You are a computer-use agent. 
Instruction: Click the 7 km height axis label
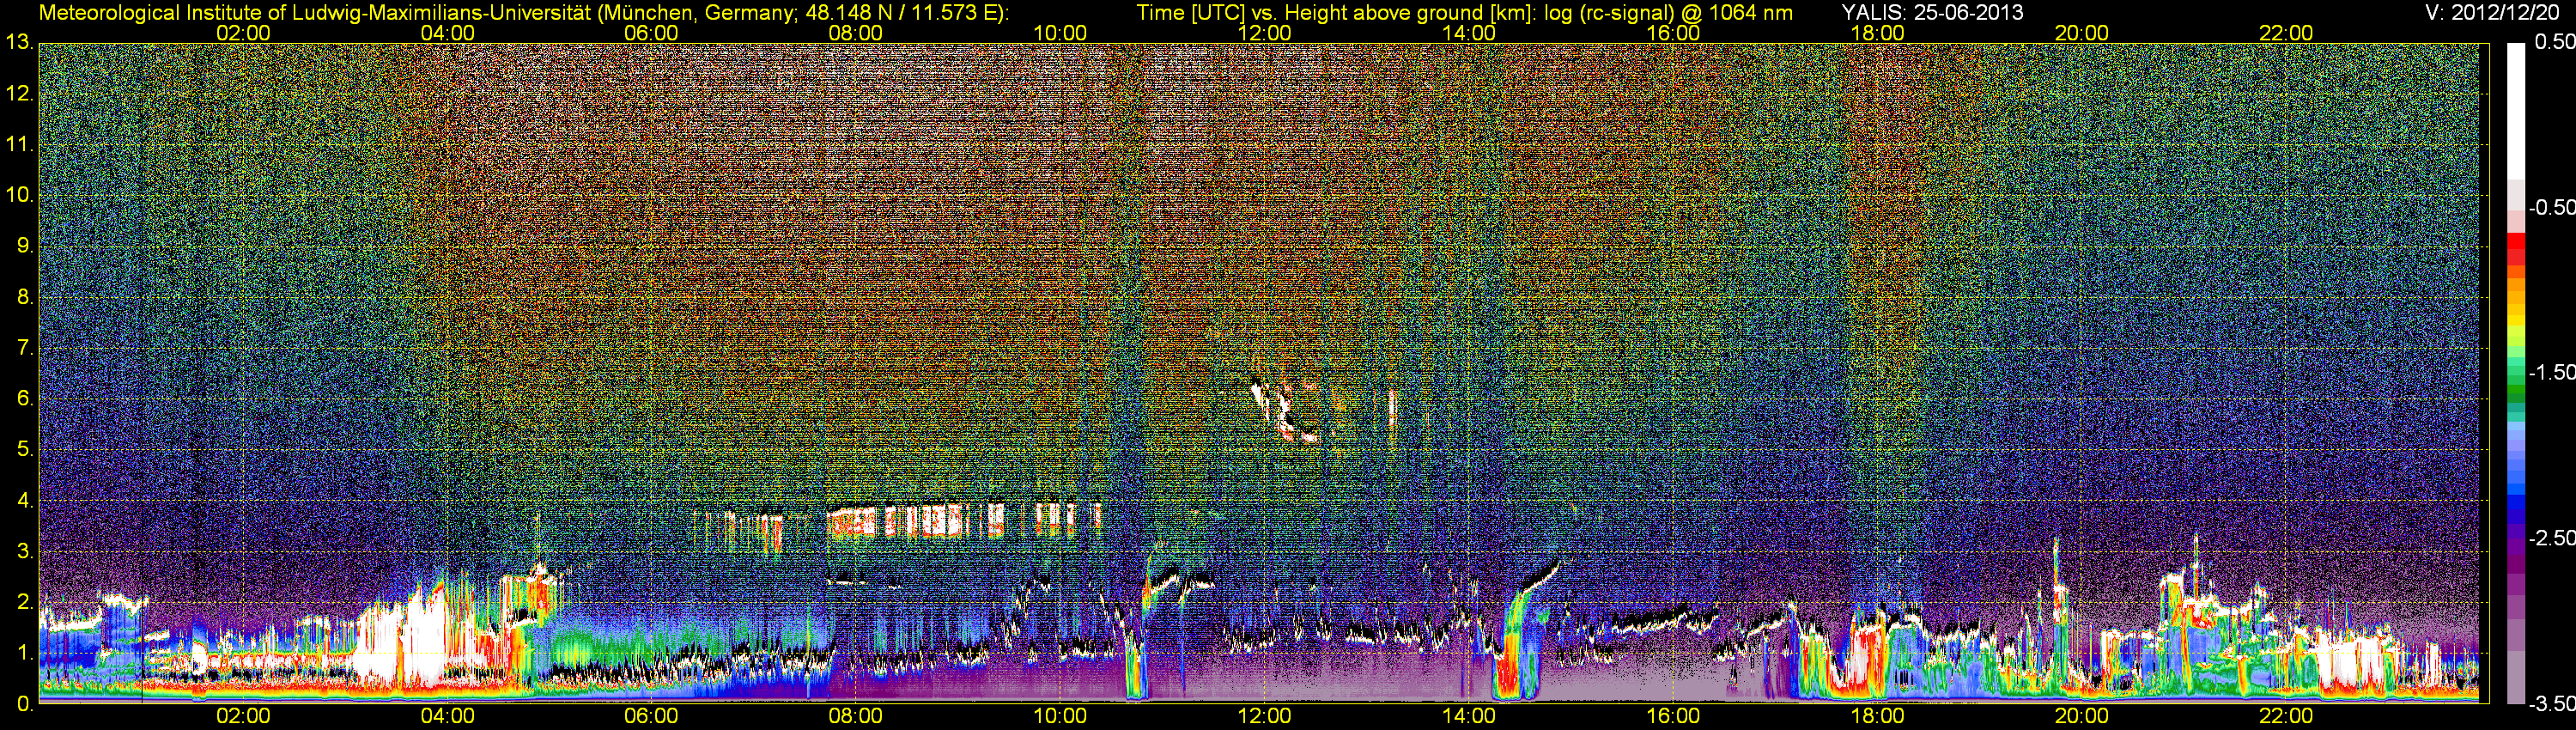(26, 348)
